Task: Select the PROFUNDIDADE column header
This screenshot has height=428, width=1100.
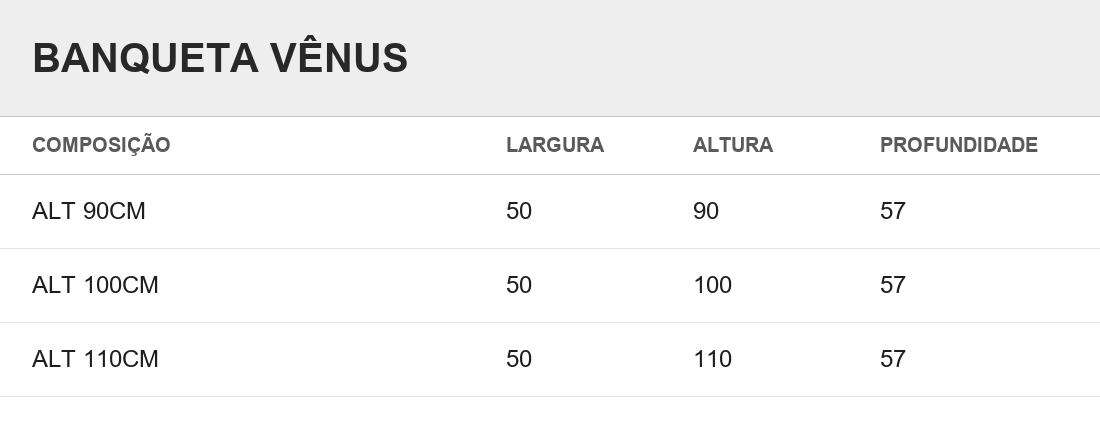Action: pyautogui.click(x=958, y=145)
